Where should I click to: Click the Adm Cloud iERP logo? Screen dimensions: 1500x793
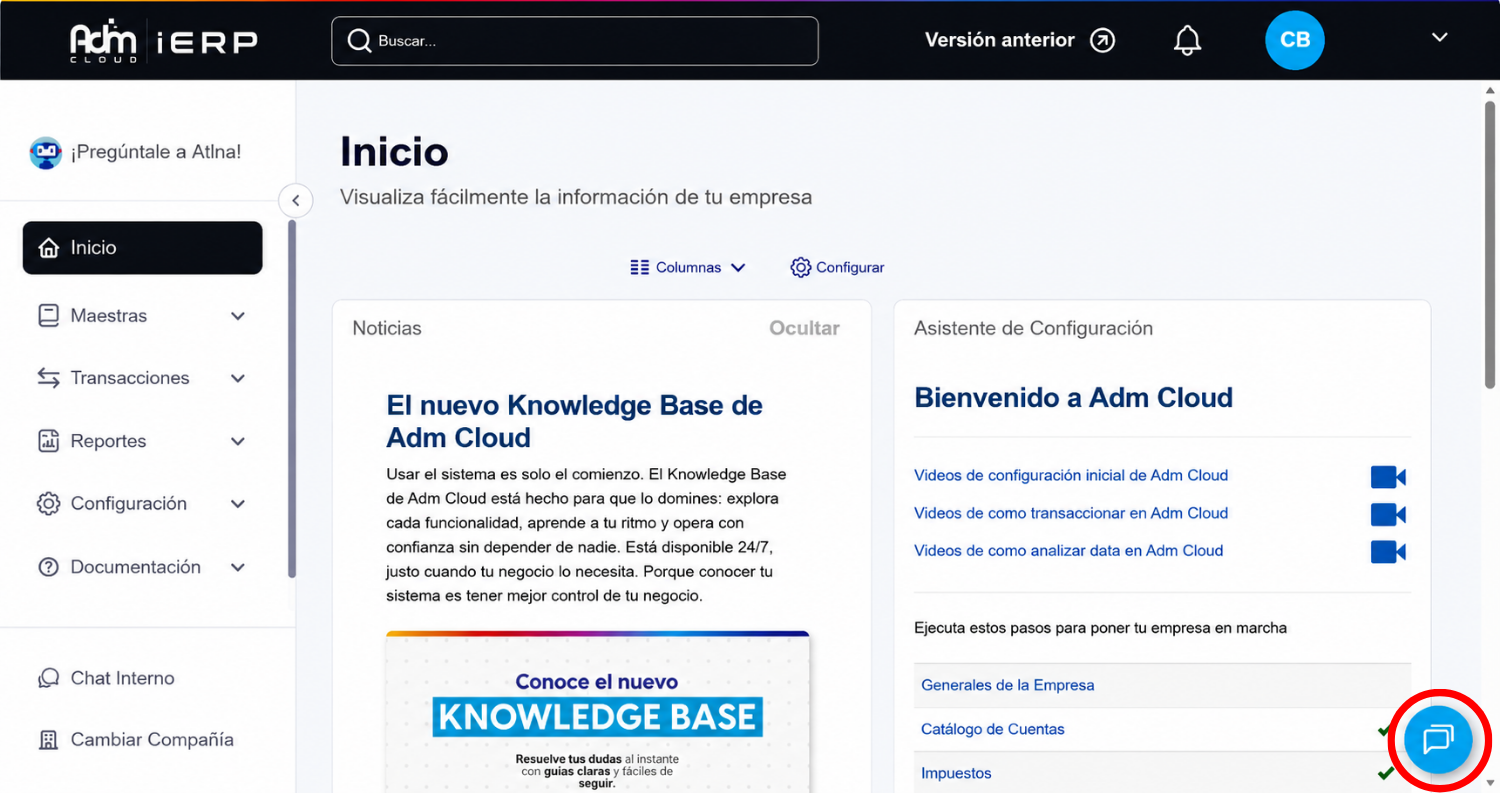(x=163, y=41)
